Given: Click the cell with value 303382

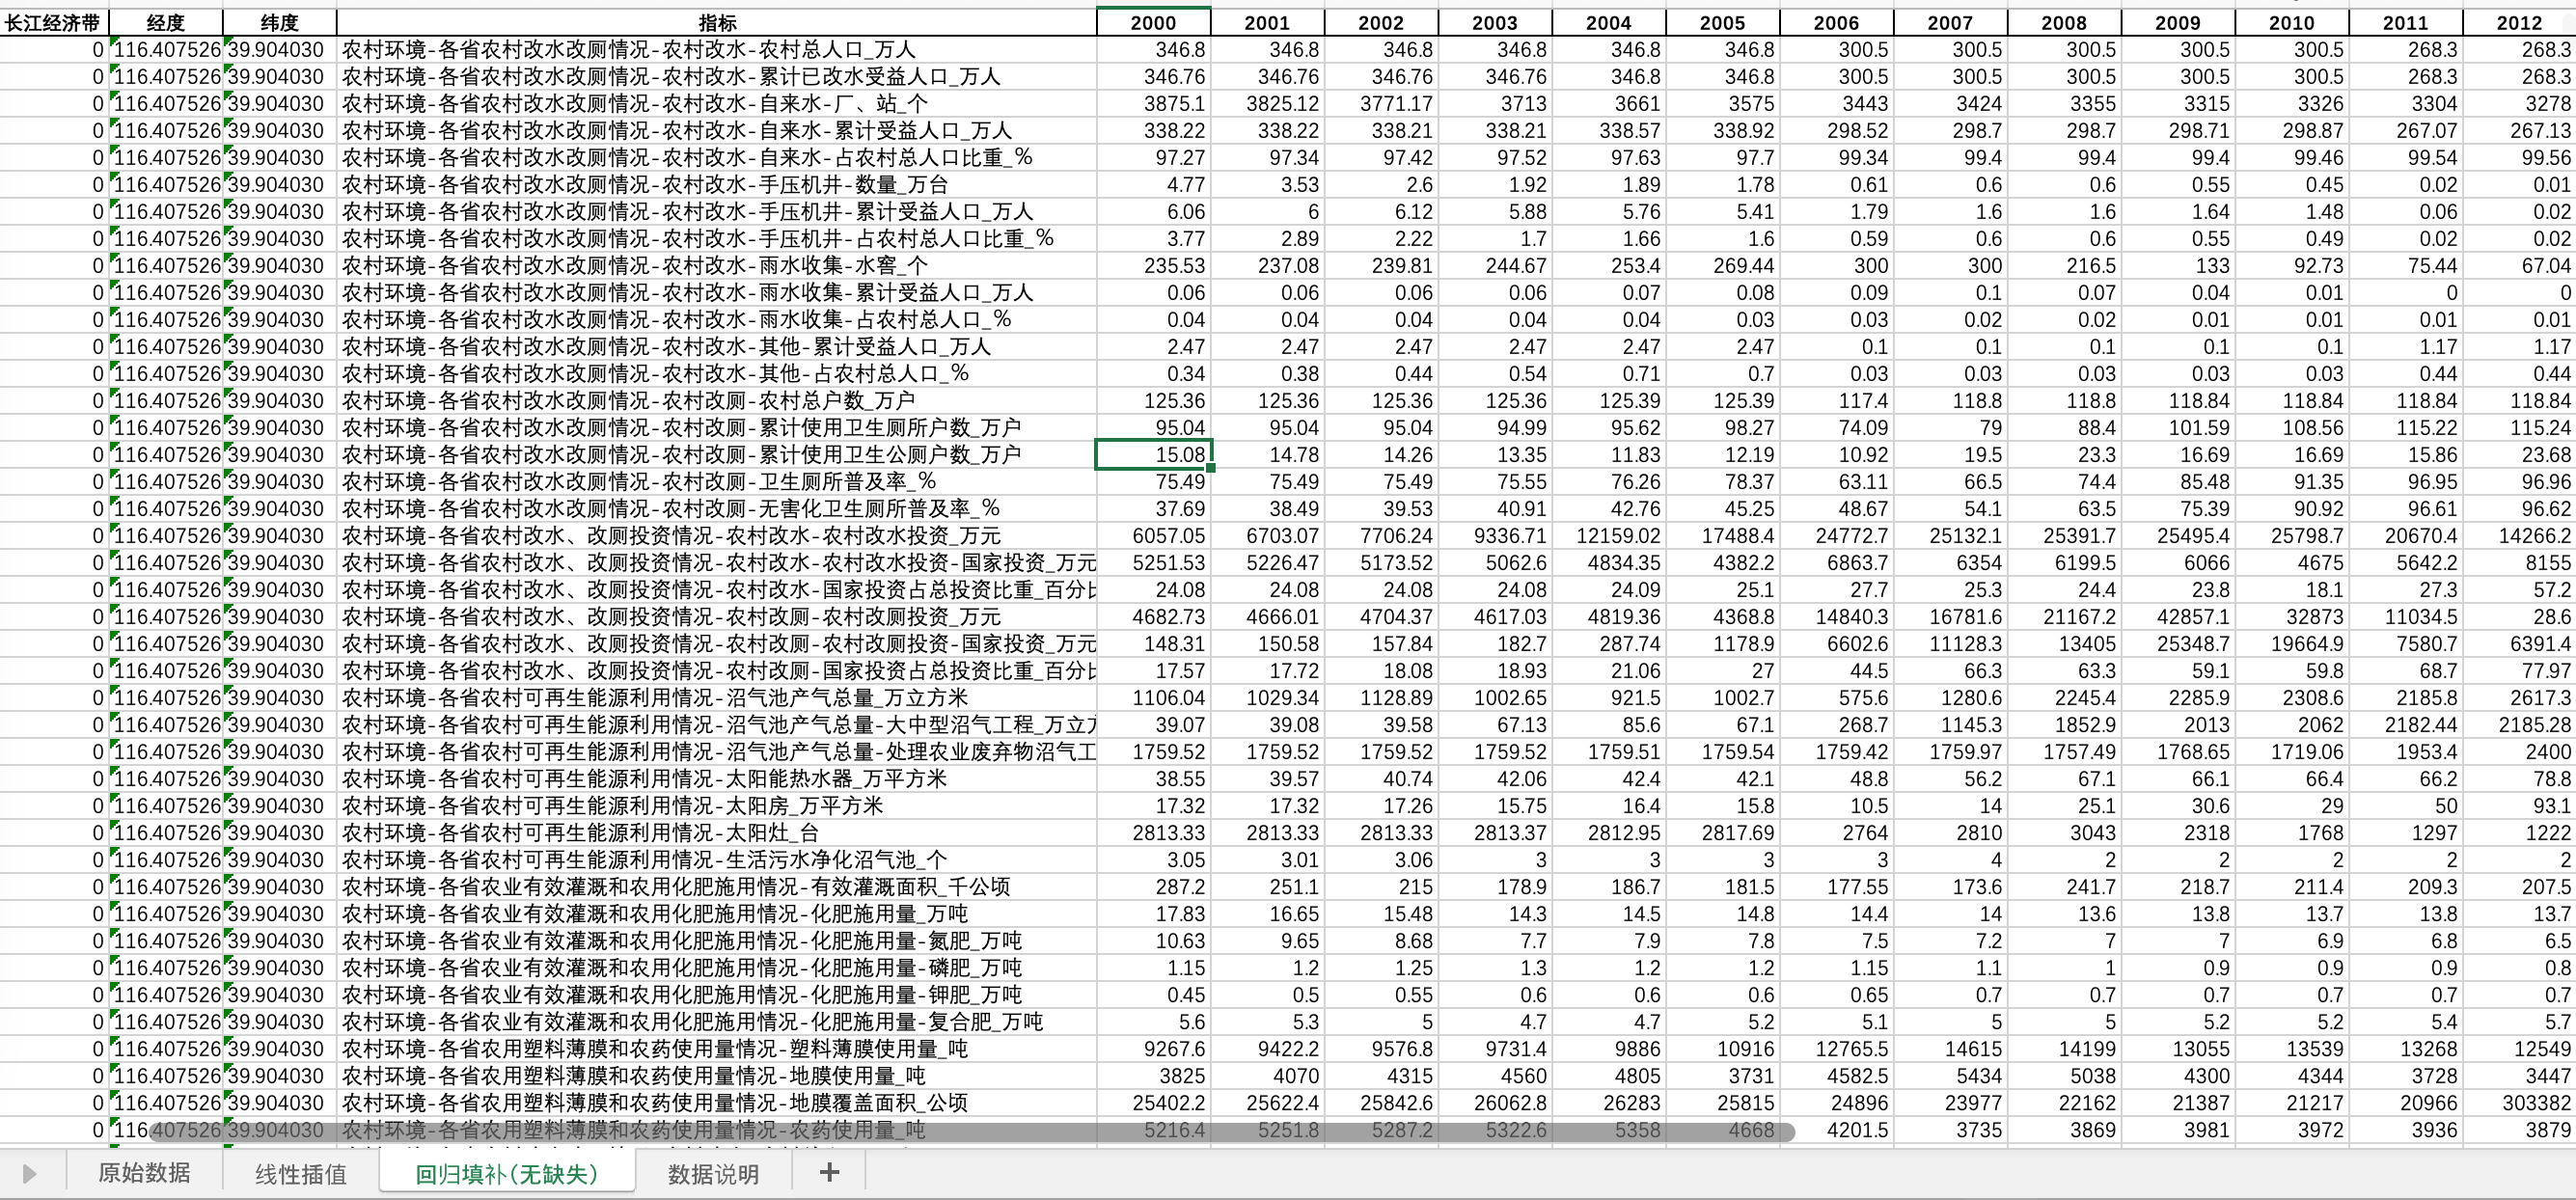Looking at the screenshot, I should (2518, 1102).
